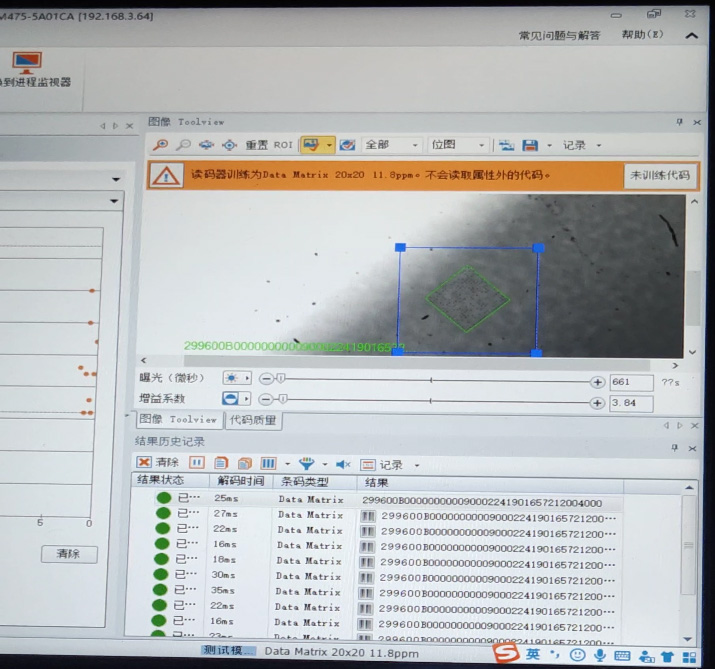Open the 记录 dropdown in the image toolbar
Screen dimensions: 715x669
pyautogui.click(x=581, y=145)
